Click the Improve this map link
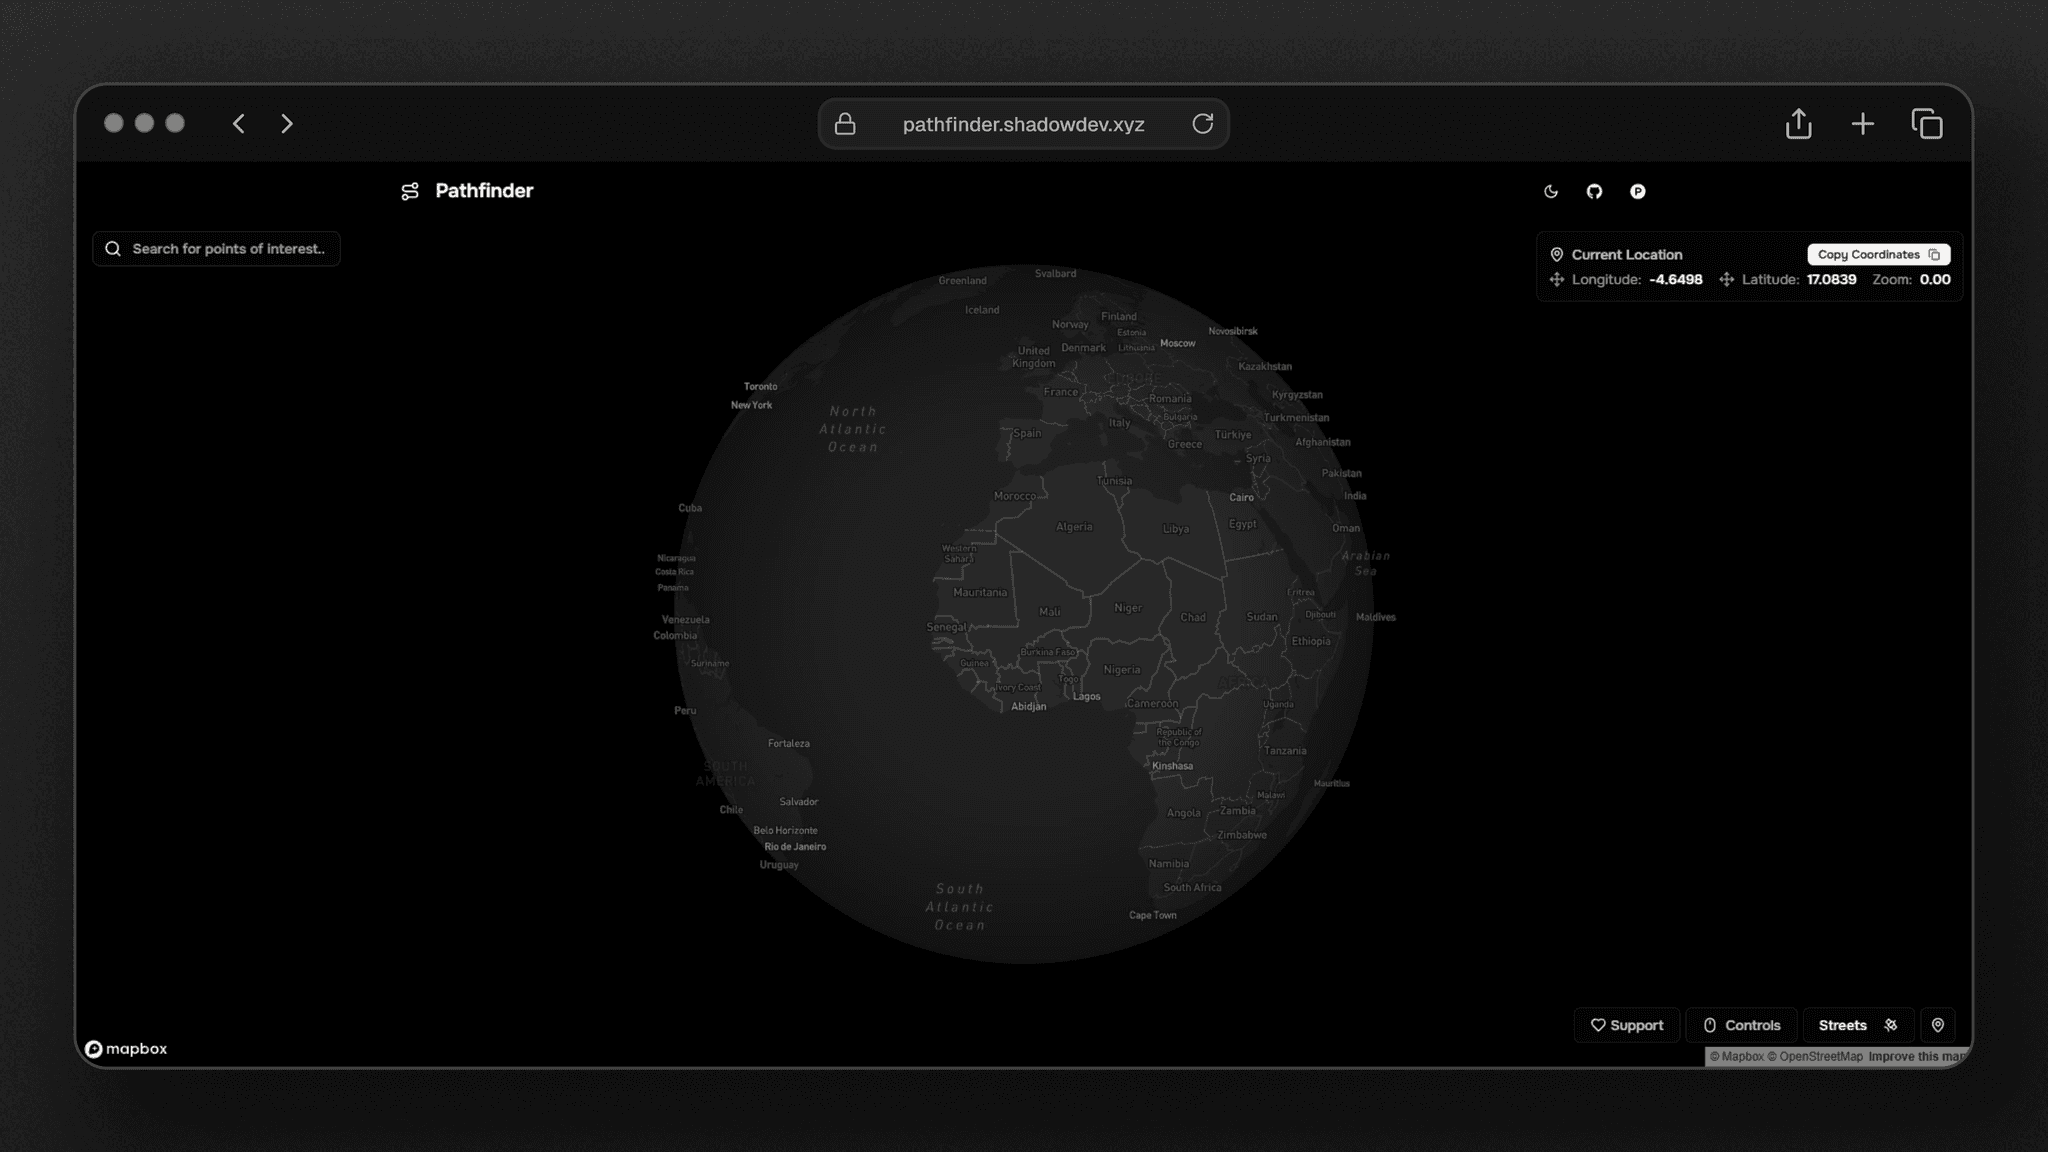 1916,1057
